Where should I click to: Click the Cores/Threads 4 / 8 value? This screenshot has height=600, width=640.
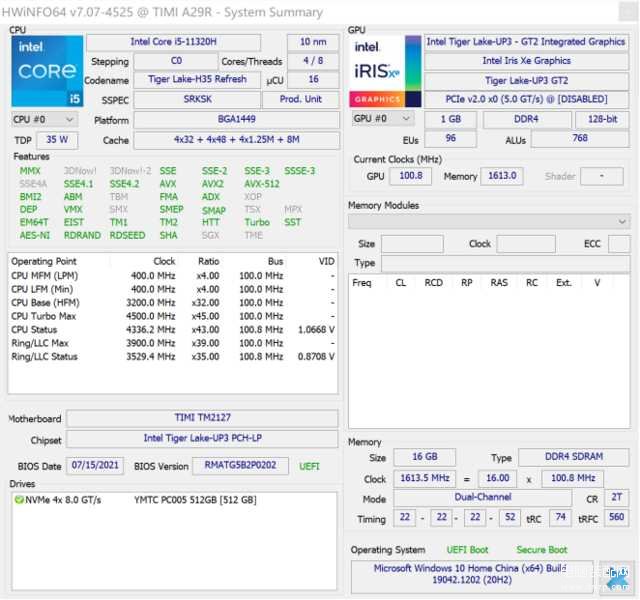click(313, 61)
